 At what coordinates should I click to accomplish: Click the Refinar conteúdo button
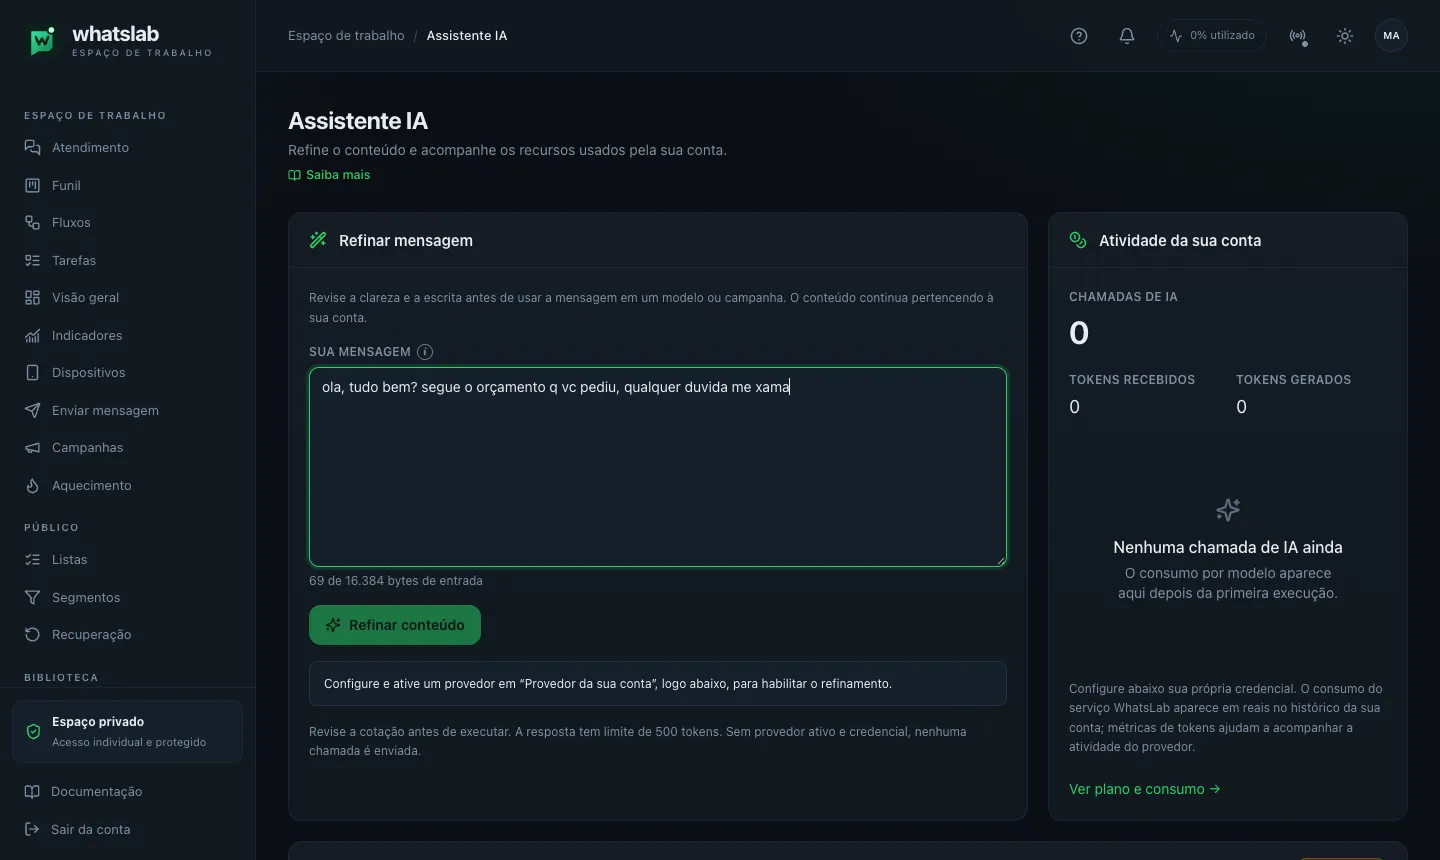(x=395, y=625)
